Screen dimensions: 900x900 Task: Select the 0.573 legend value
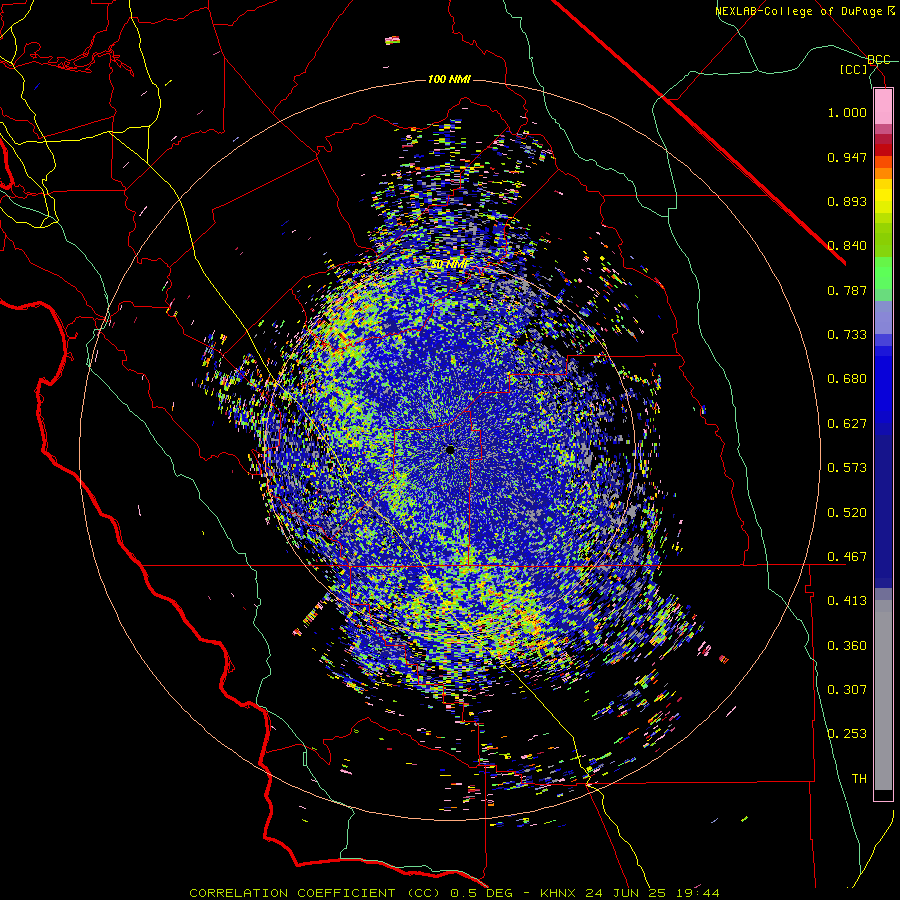coord(847,468)
